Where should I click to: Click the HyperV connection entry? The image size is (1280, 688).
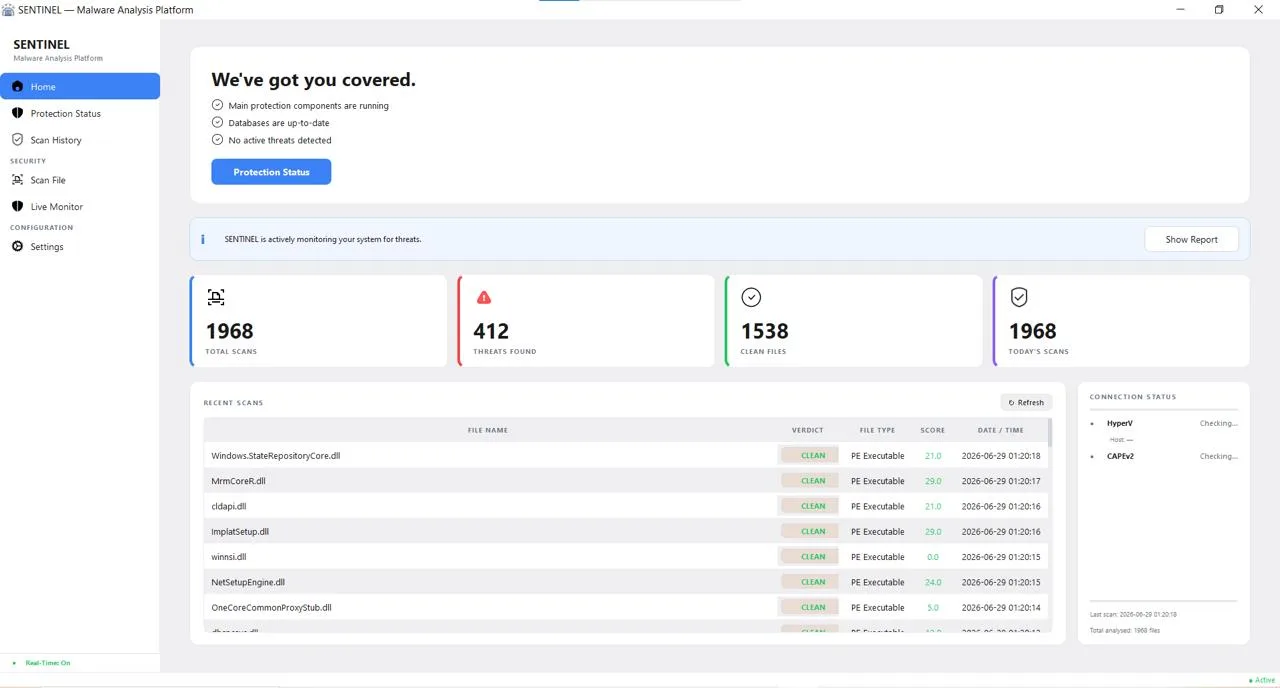[1164, 423]
